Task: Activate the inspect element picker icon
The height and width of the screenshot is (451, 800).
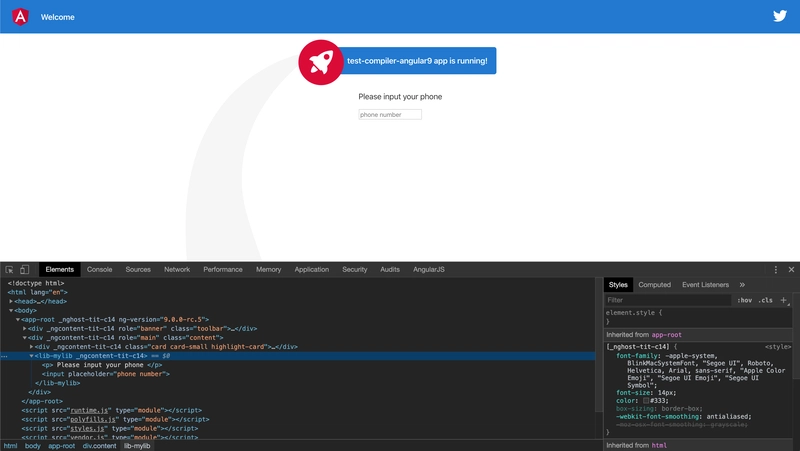Action: (9, 270)
